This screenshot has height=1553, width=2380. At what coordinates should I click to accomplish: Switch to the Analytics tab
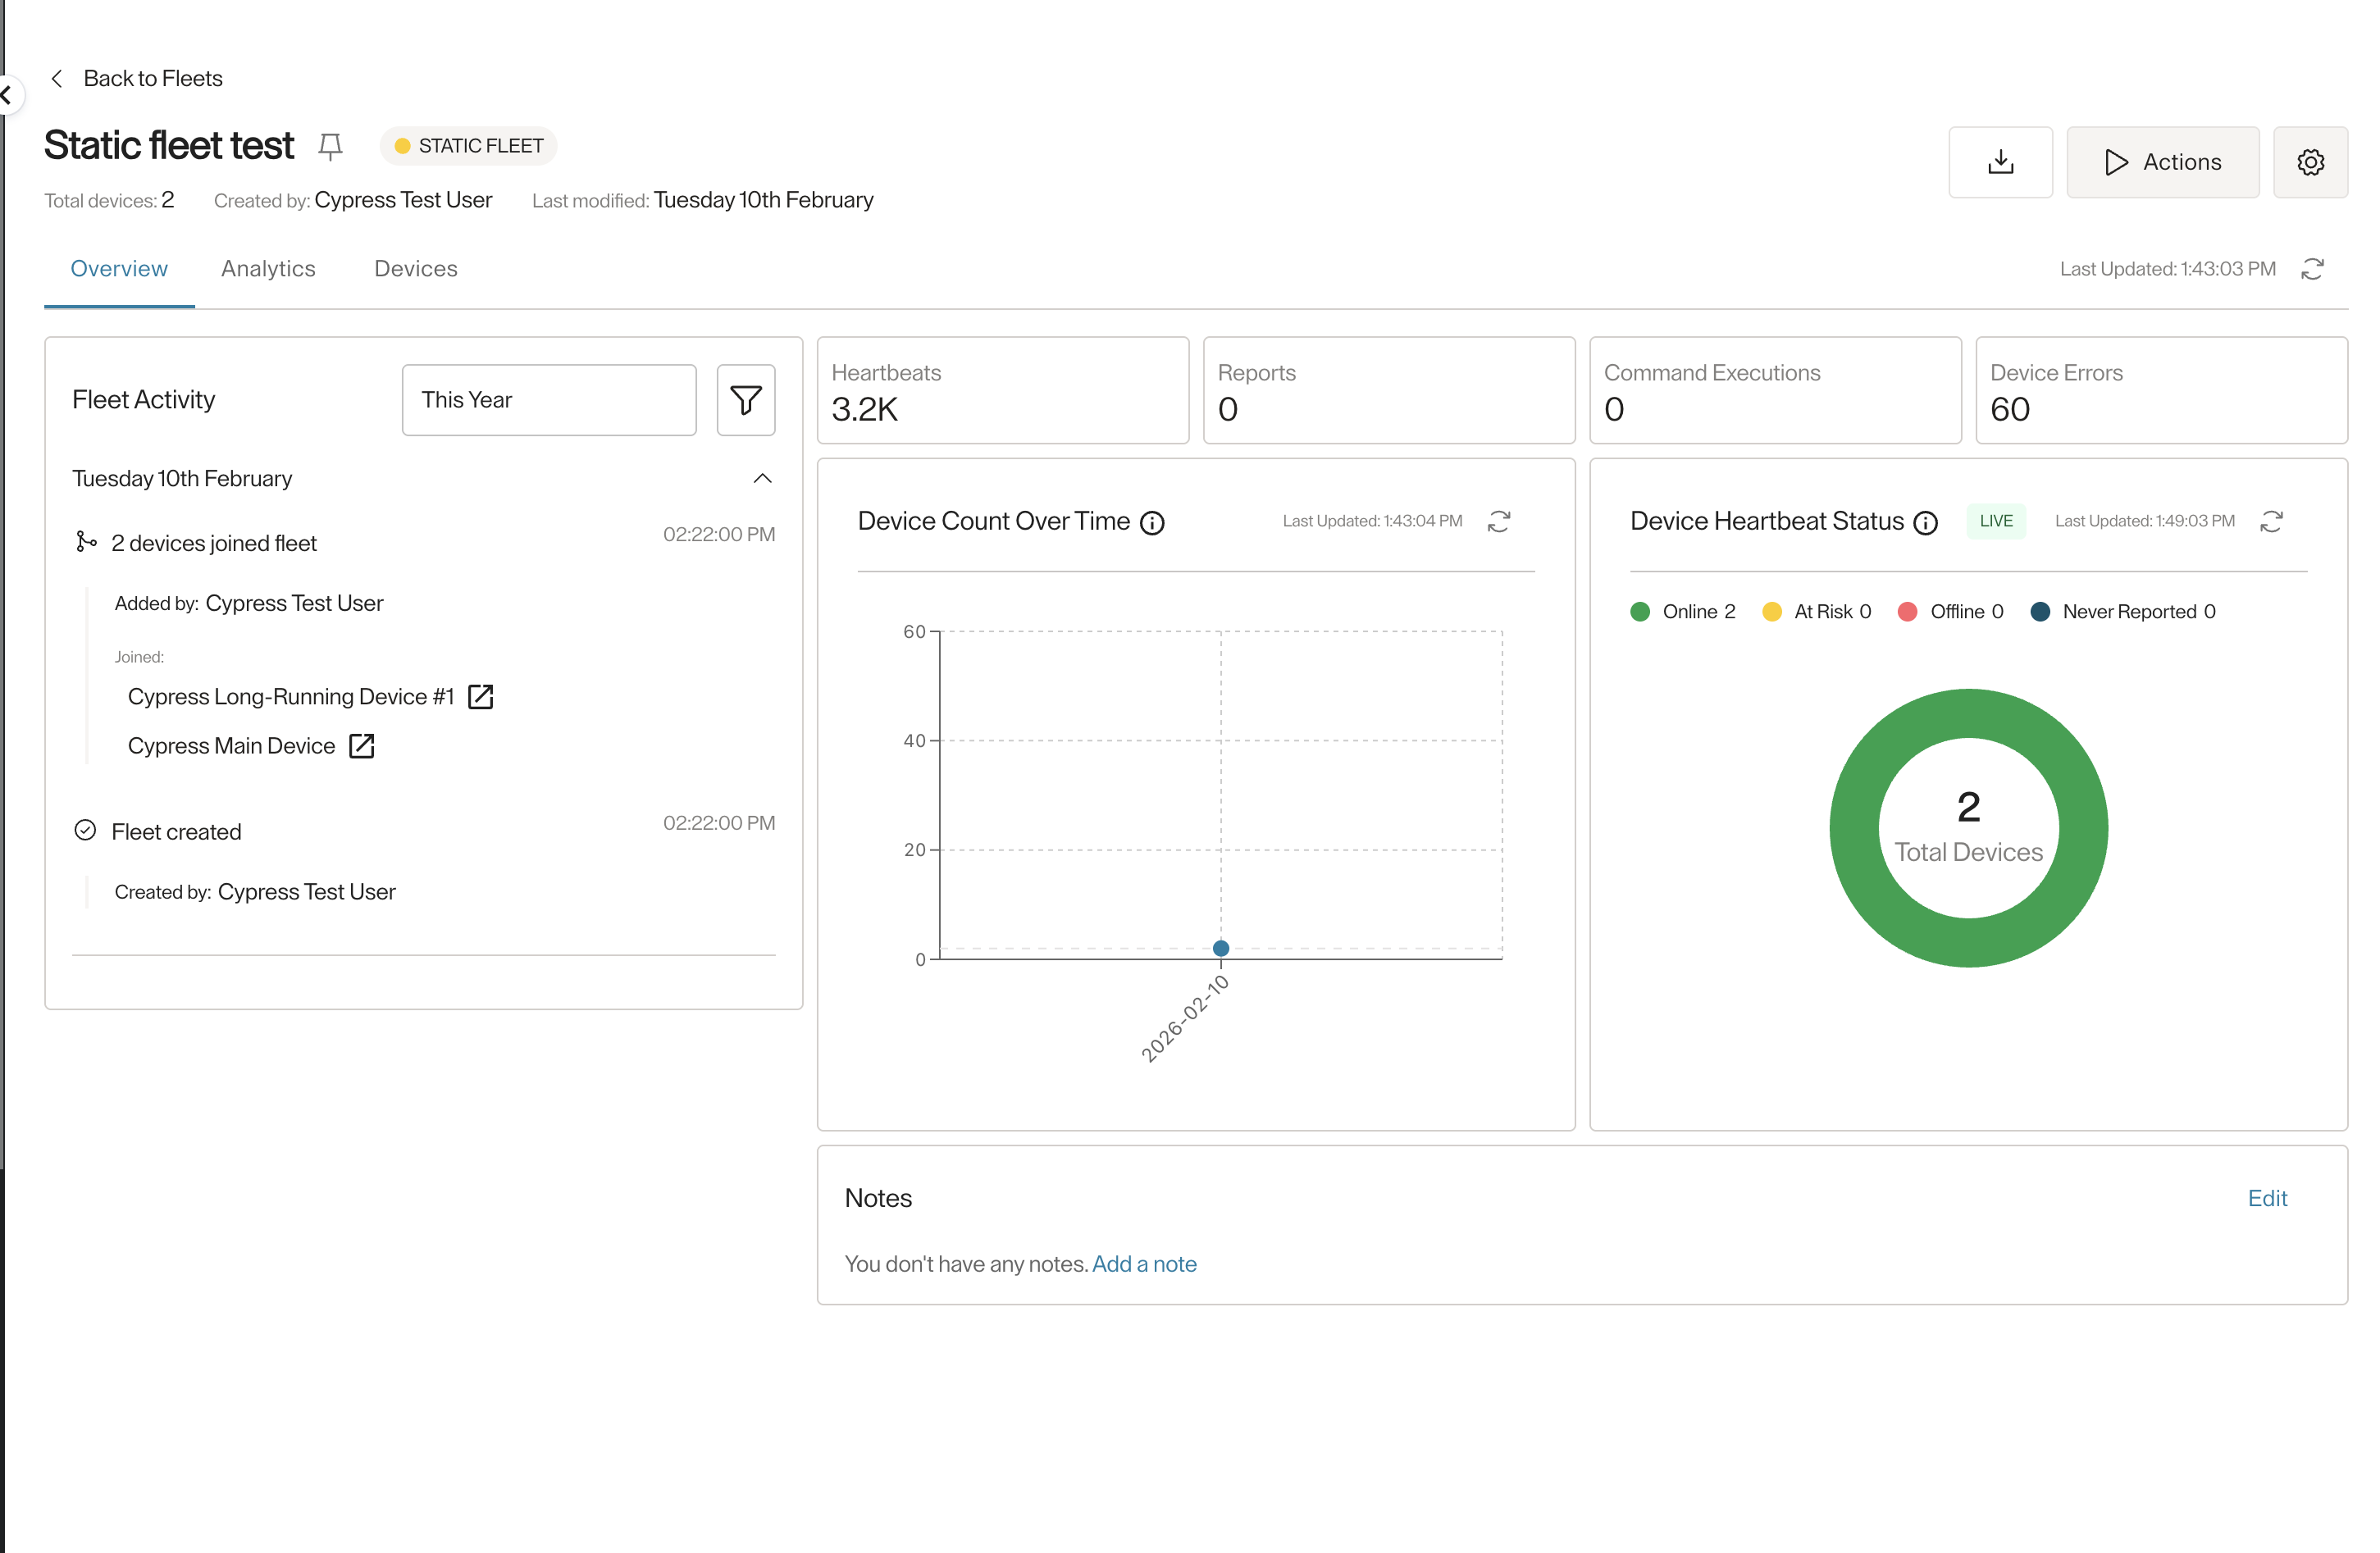268,269
